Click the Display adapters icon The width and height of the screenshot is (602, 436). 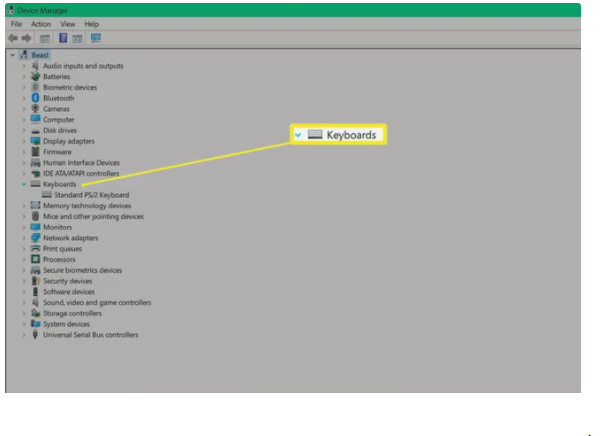pyautogui.click(x=35, y=141)
